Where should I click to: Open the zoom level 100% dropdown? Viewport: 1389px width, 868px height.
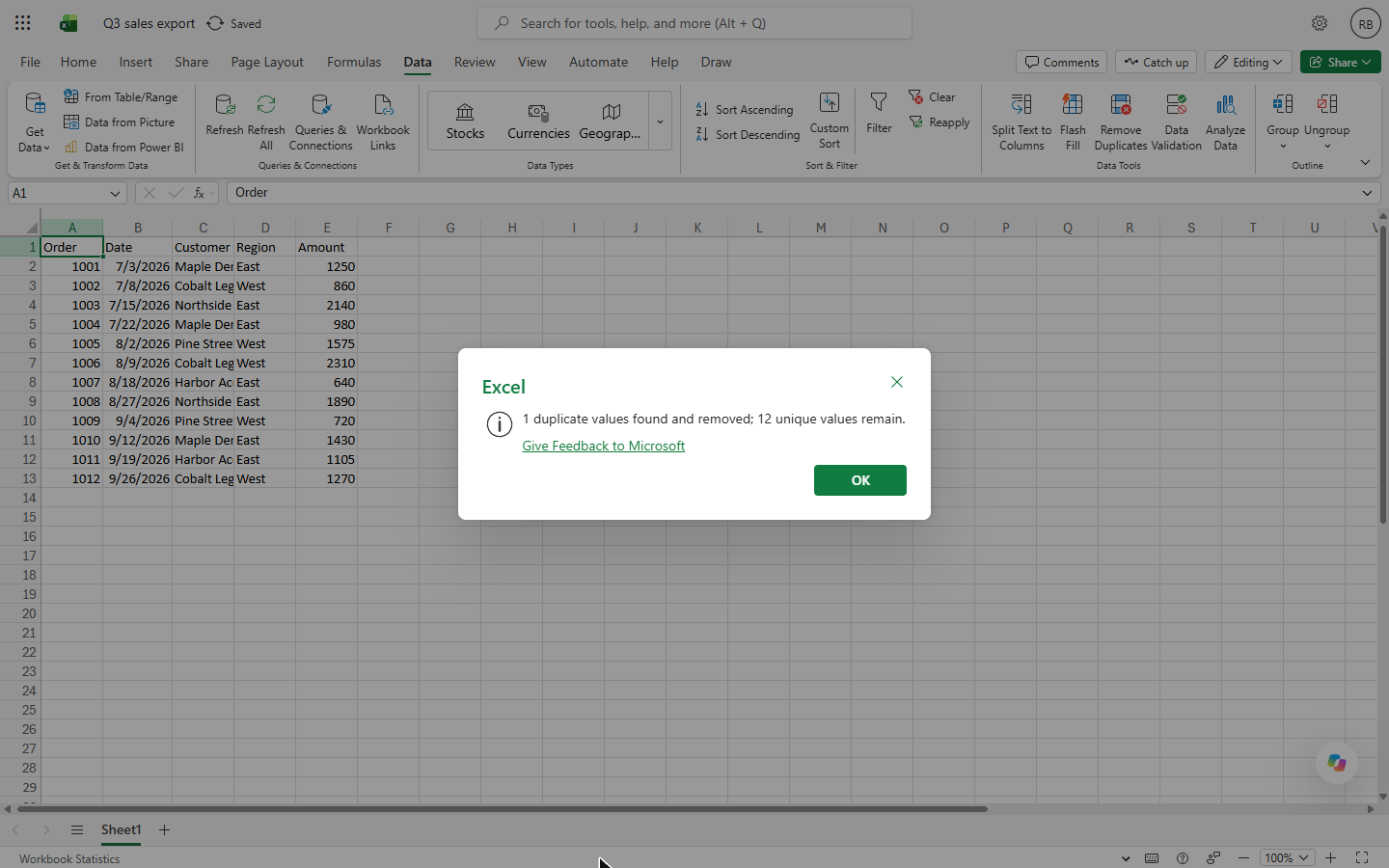[x=1288, y=858]
